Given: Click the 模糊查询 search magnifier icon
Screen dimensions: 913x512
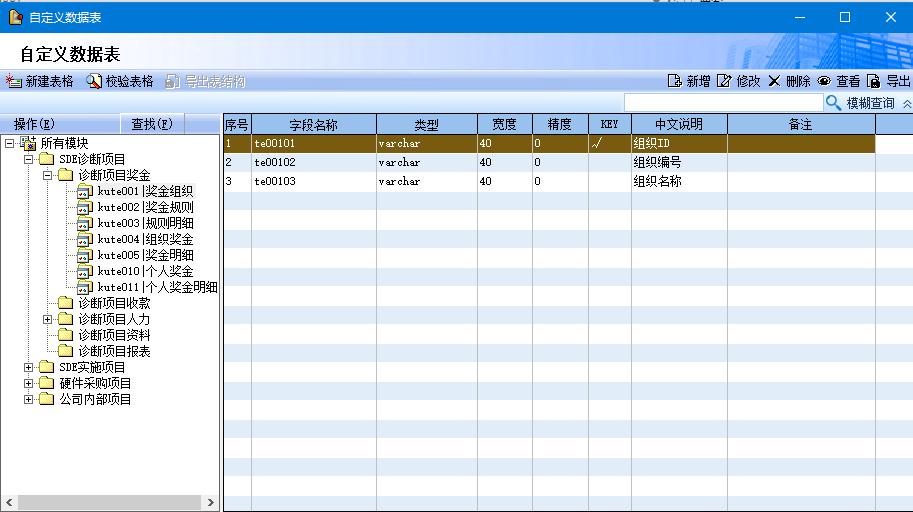Looking at the screenshot, I should [833, 103].
